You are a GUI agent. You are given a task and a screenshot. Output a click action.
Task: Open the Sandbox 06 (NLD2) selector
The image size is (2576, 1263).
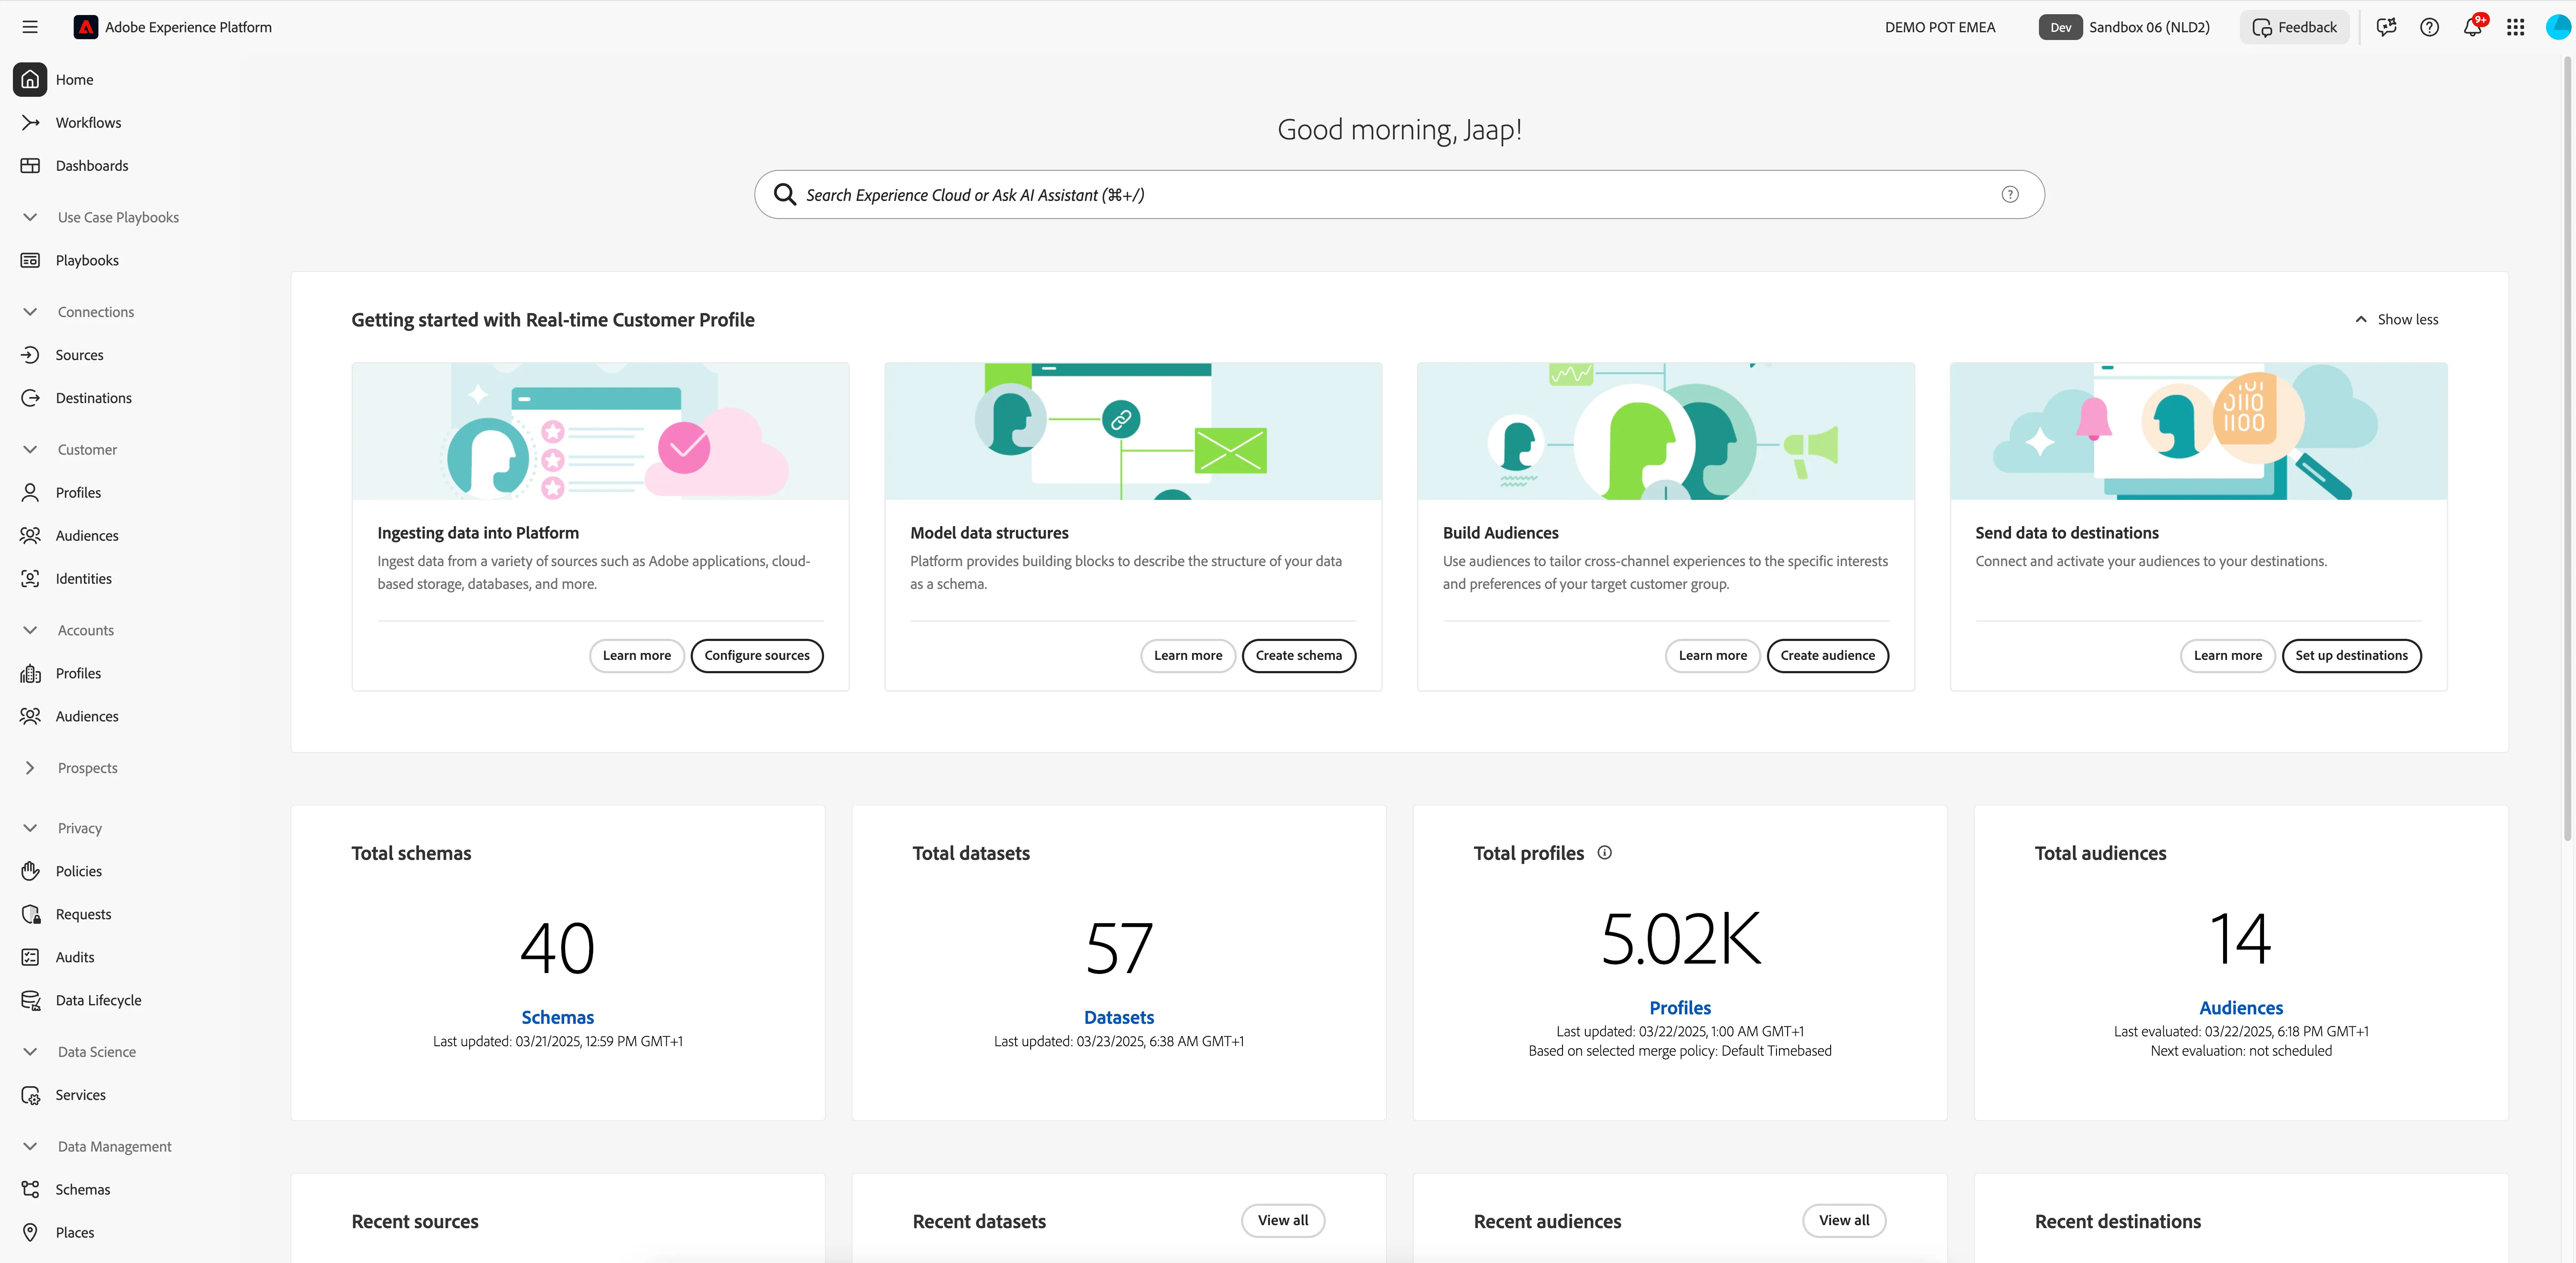pyautogui.click(x=2125, y=27)
